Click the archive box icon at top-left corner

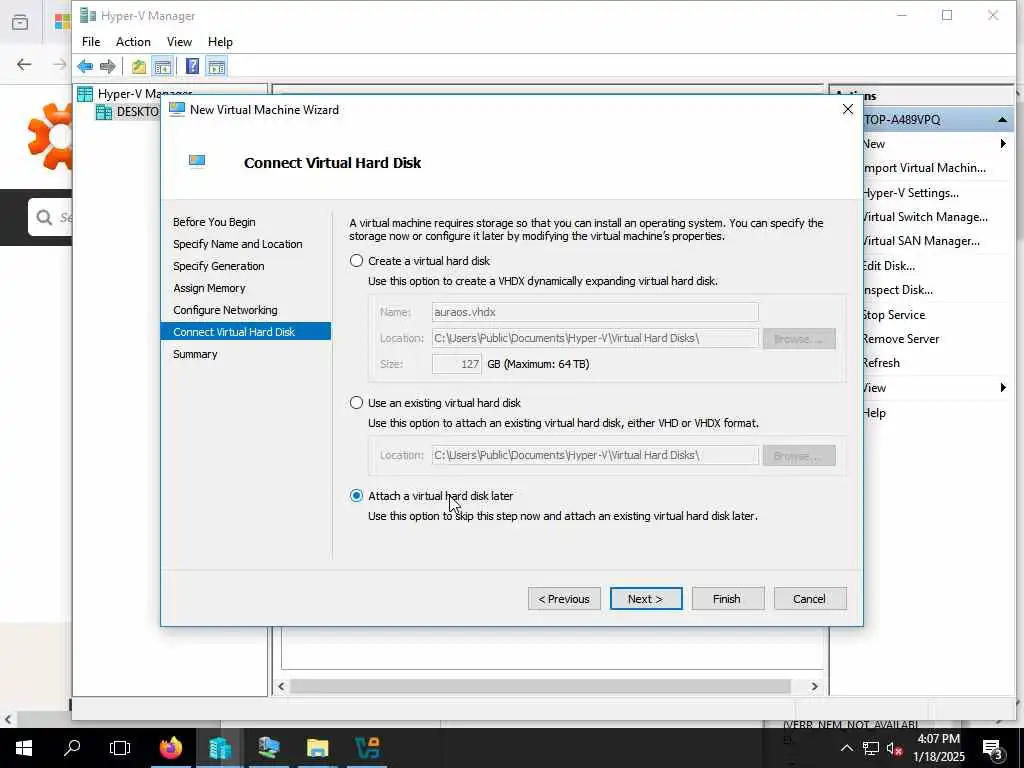pos(20,22)
